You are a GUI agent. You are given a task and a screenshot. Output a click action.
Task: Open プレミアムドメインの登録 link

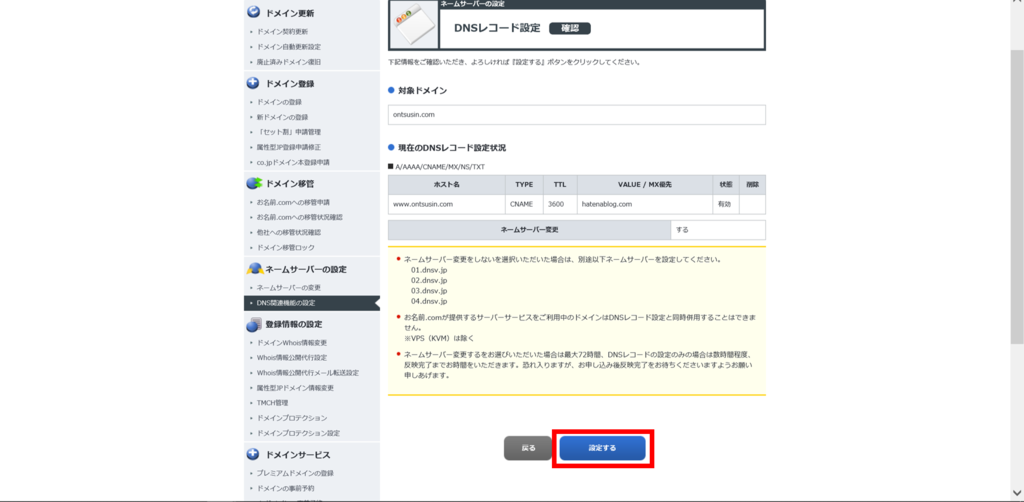pyautogui.click(x=295, y=473)
